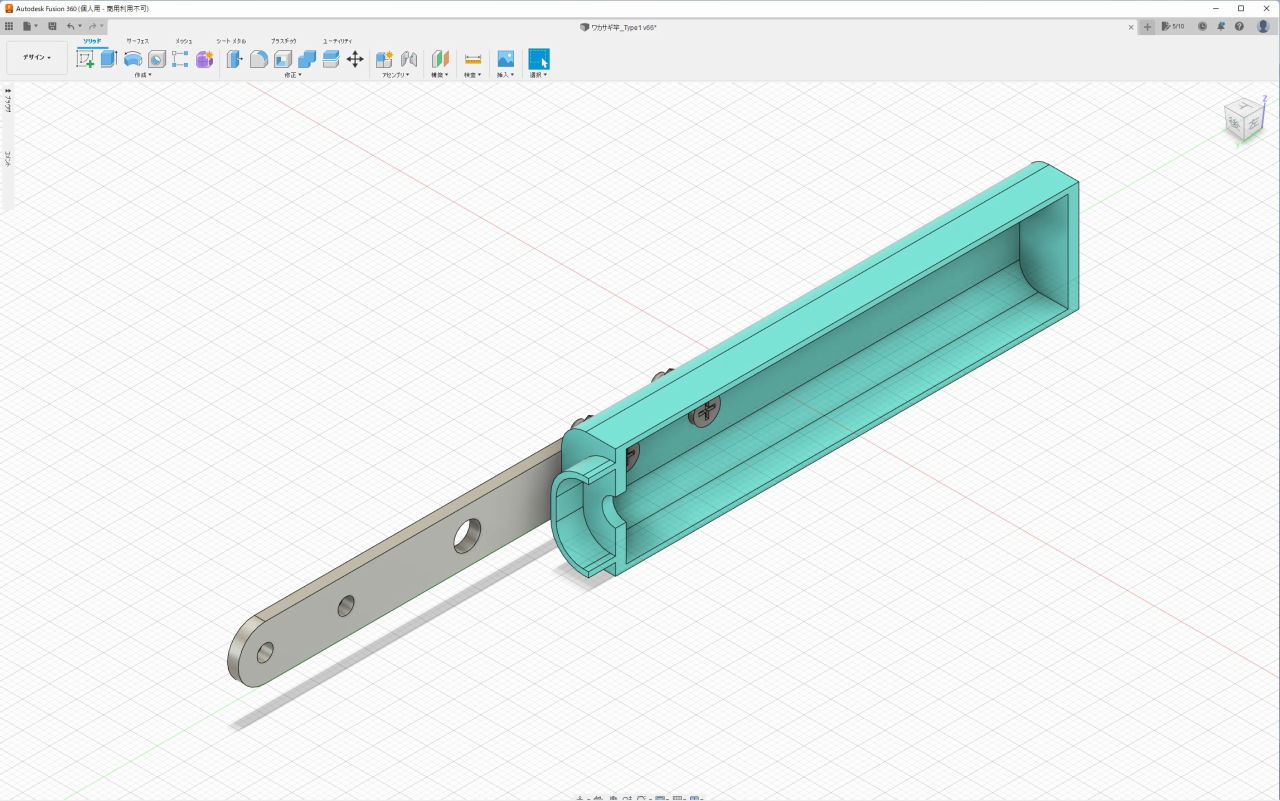Undo the last action
Screen dimensions: 1280x801
71,26
